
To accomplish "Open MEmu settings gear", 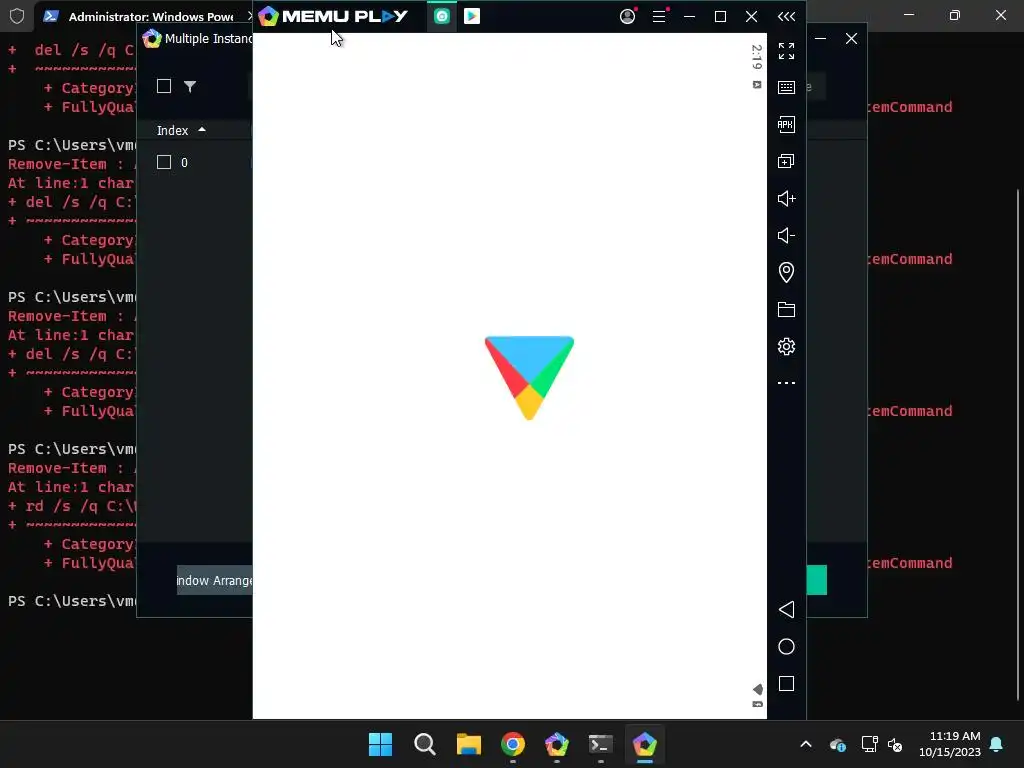I will coord(786,346).
